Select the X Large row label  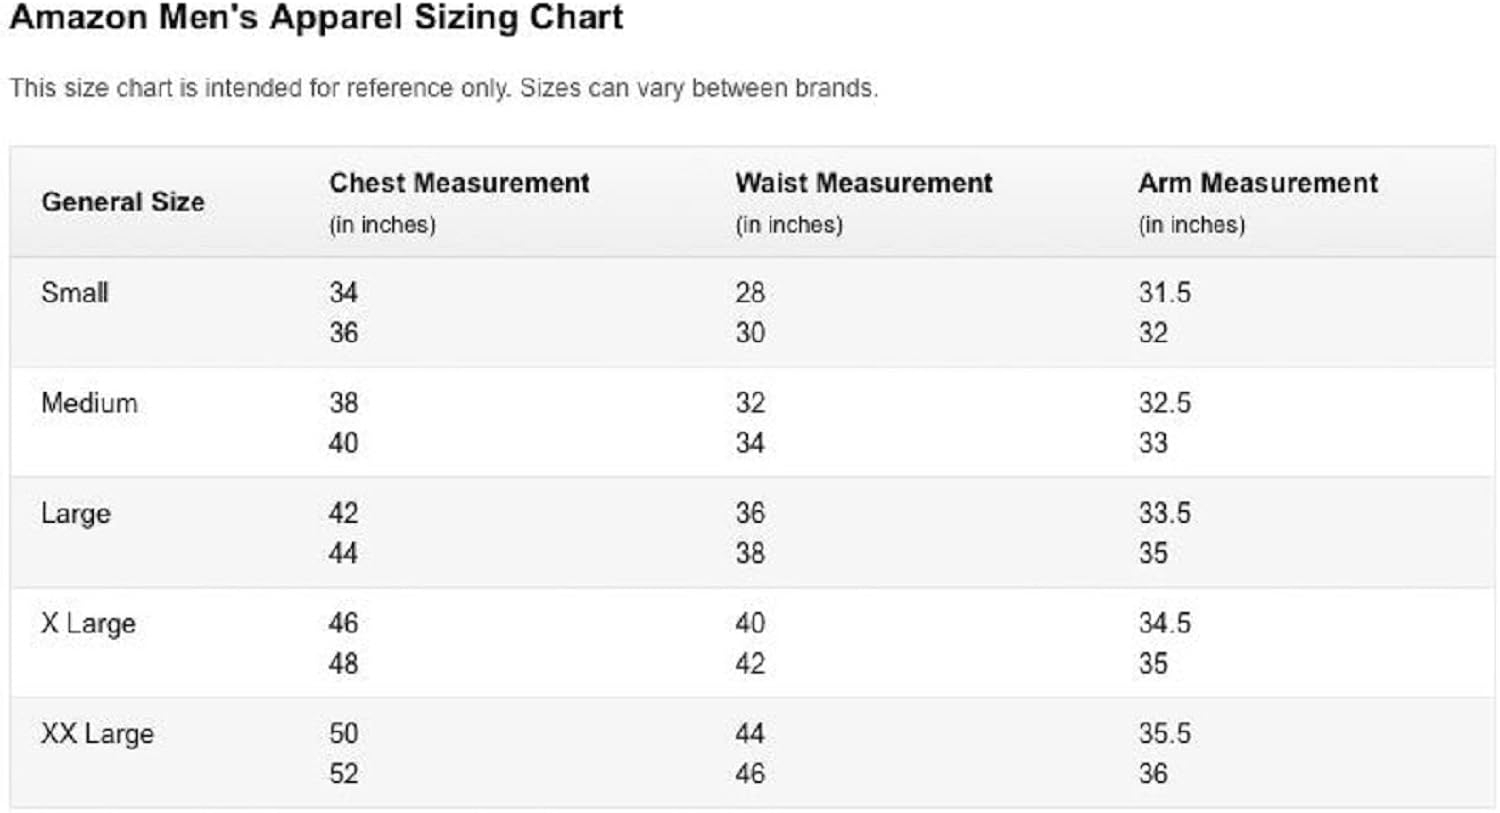(88, 624)
